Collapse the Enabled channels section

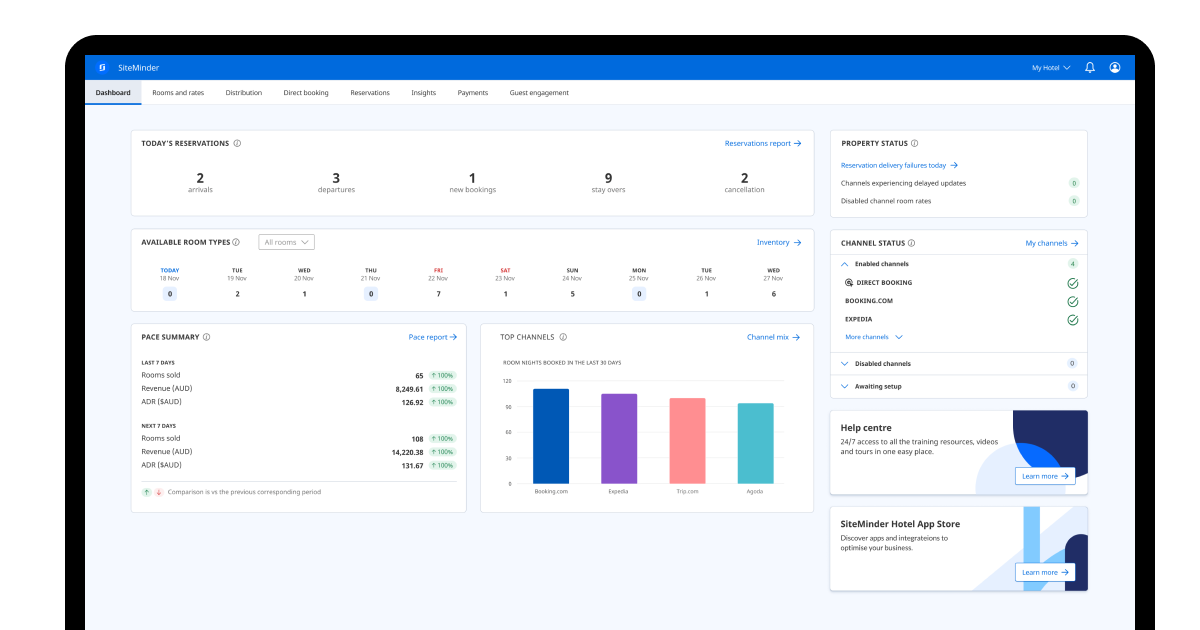(845, 263)
